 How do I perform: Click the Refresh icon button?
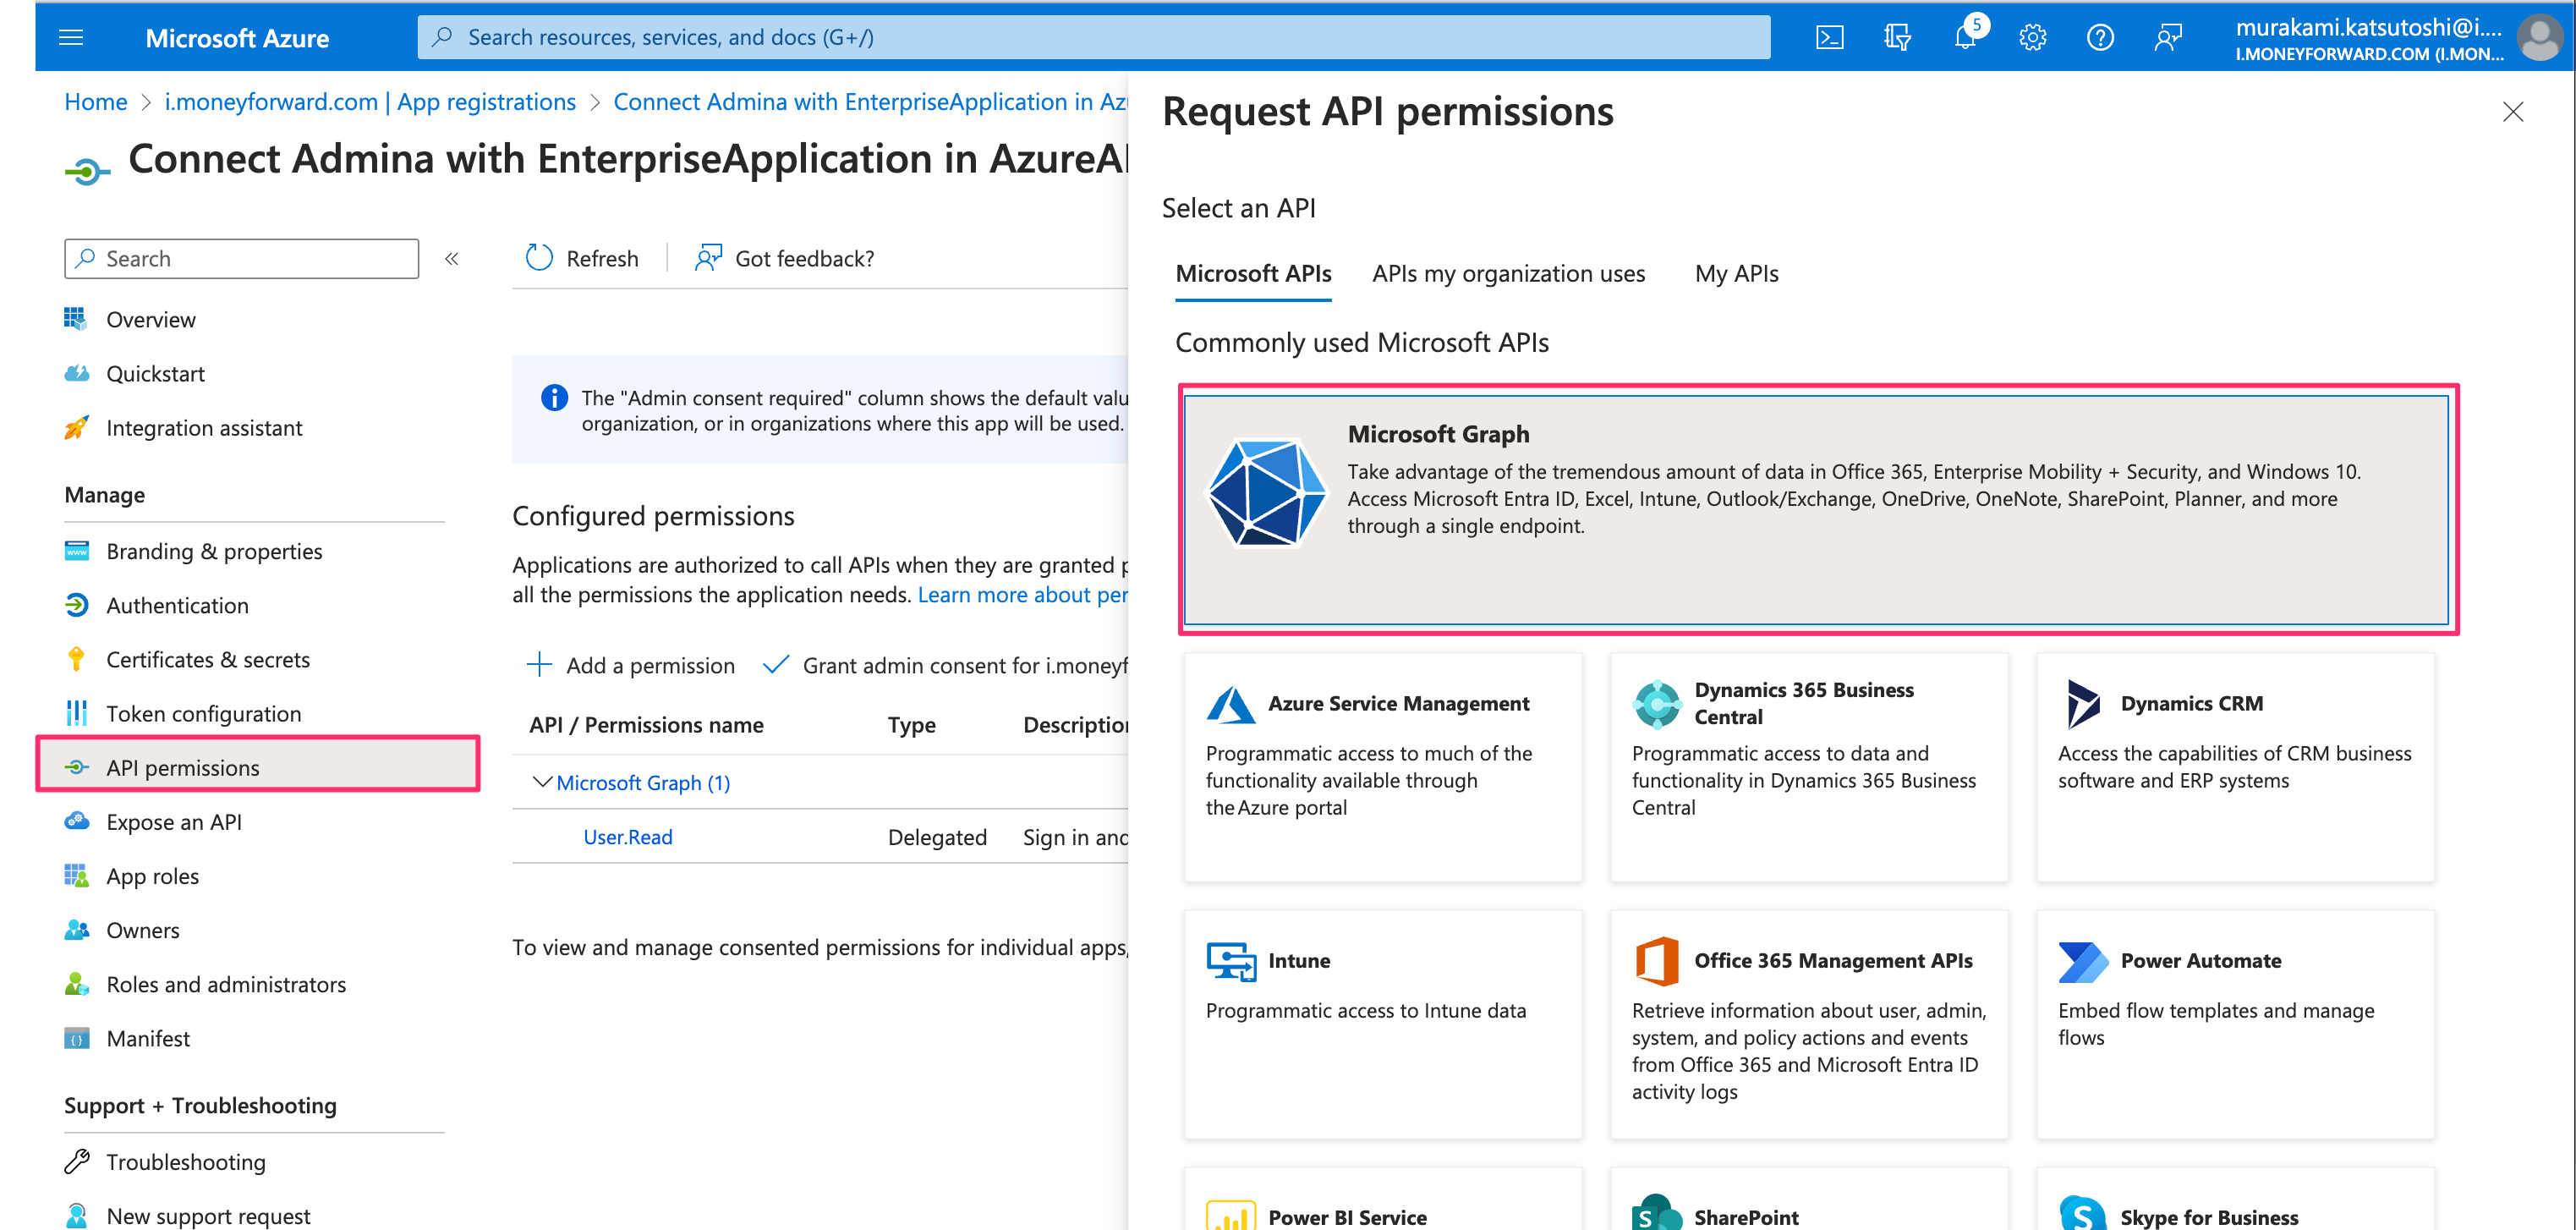pyautogui.click(x=540, y=258)
